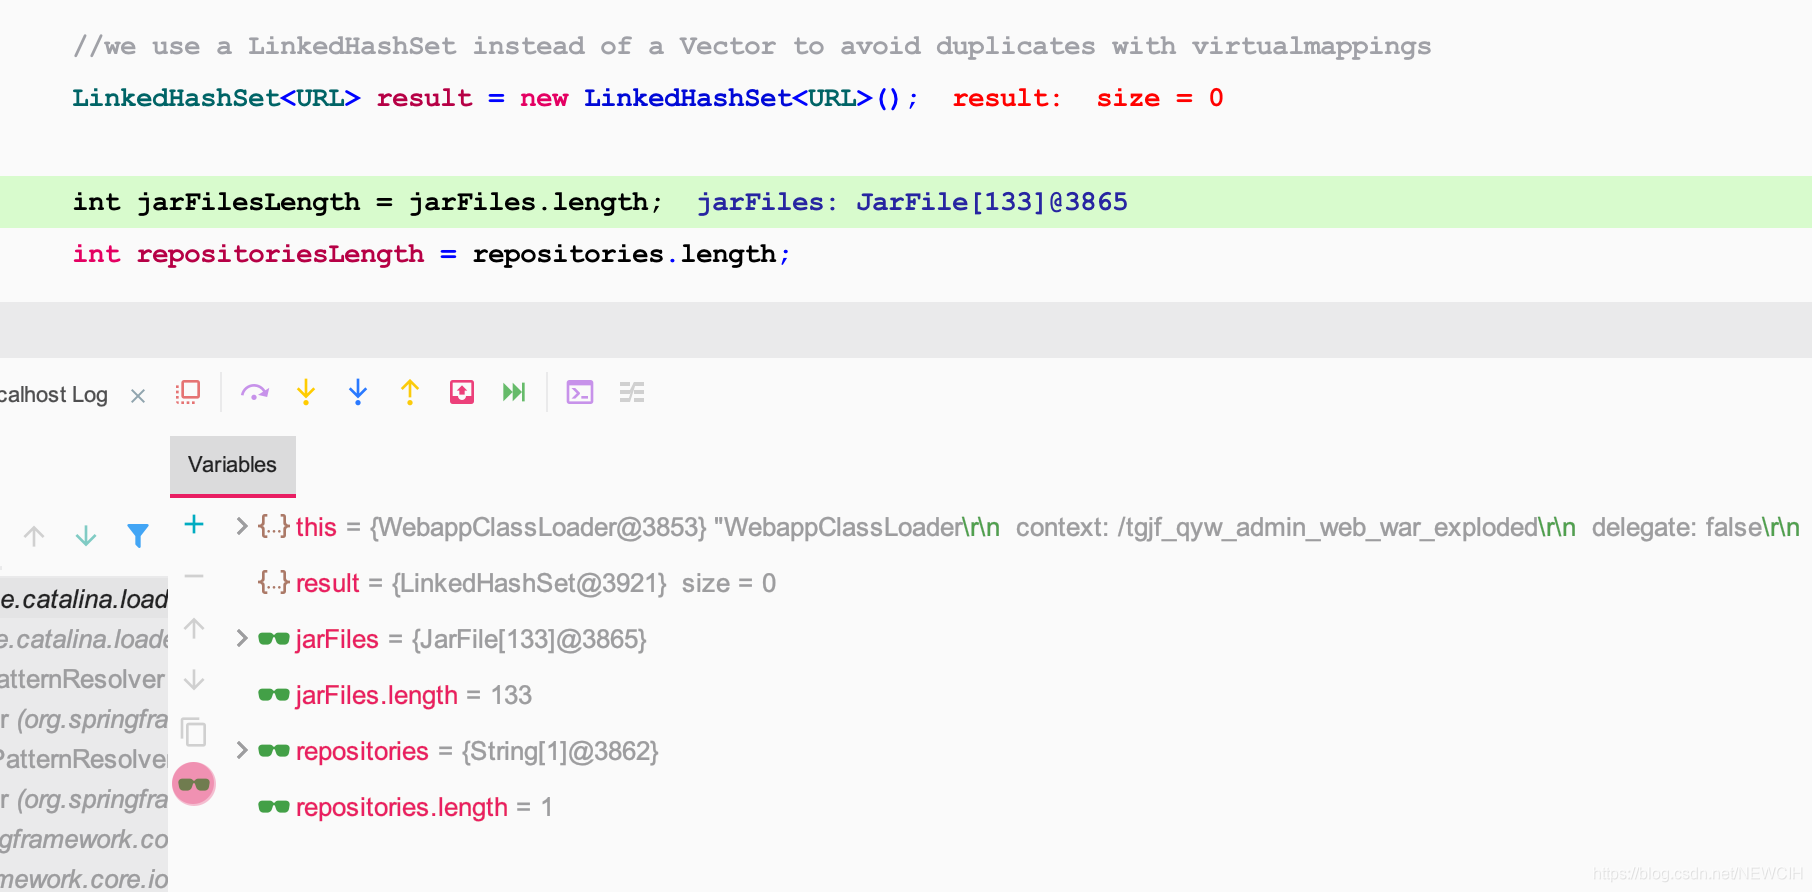Select the localhost Log tab
This screenshot has height=892, width=1812.
pyautogui.click(x=54, y=395)
